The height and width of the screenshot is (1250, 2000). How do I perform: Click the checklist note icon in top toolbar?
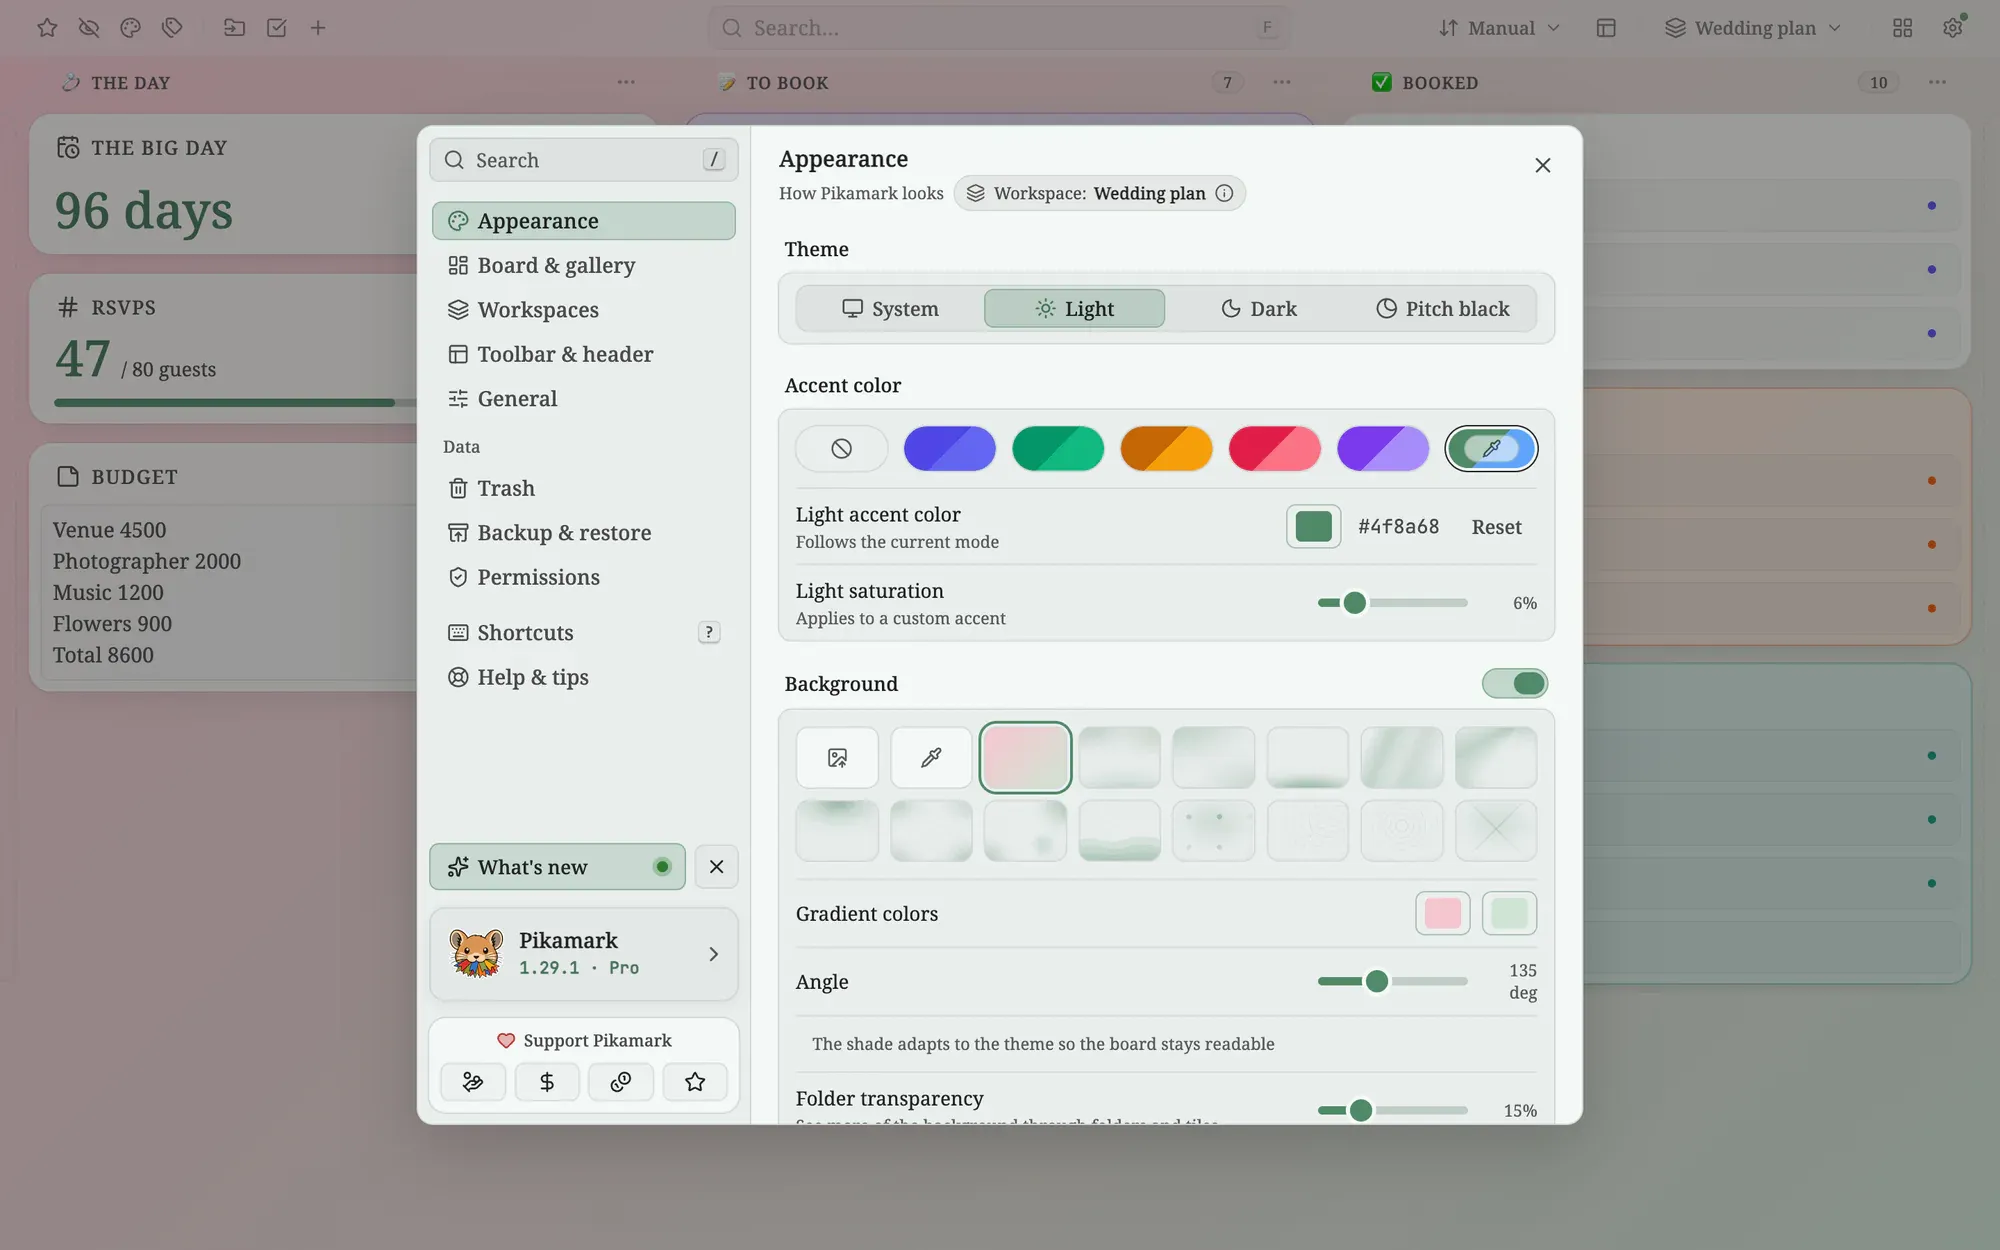(276, 28)
